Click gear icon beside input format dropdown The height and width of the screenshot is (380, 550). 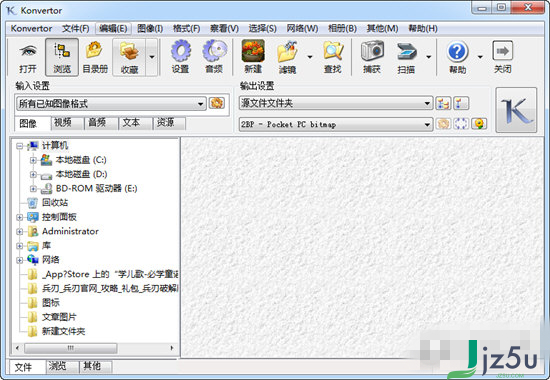217,103
